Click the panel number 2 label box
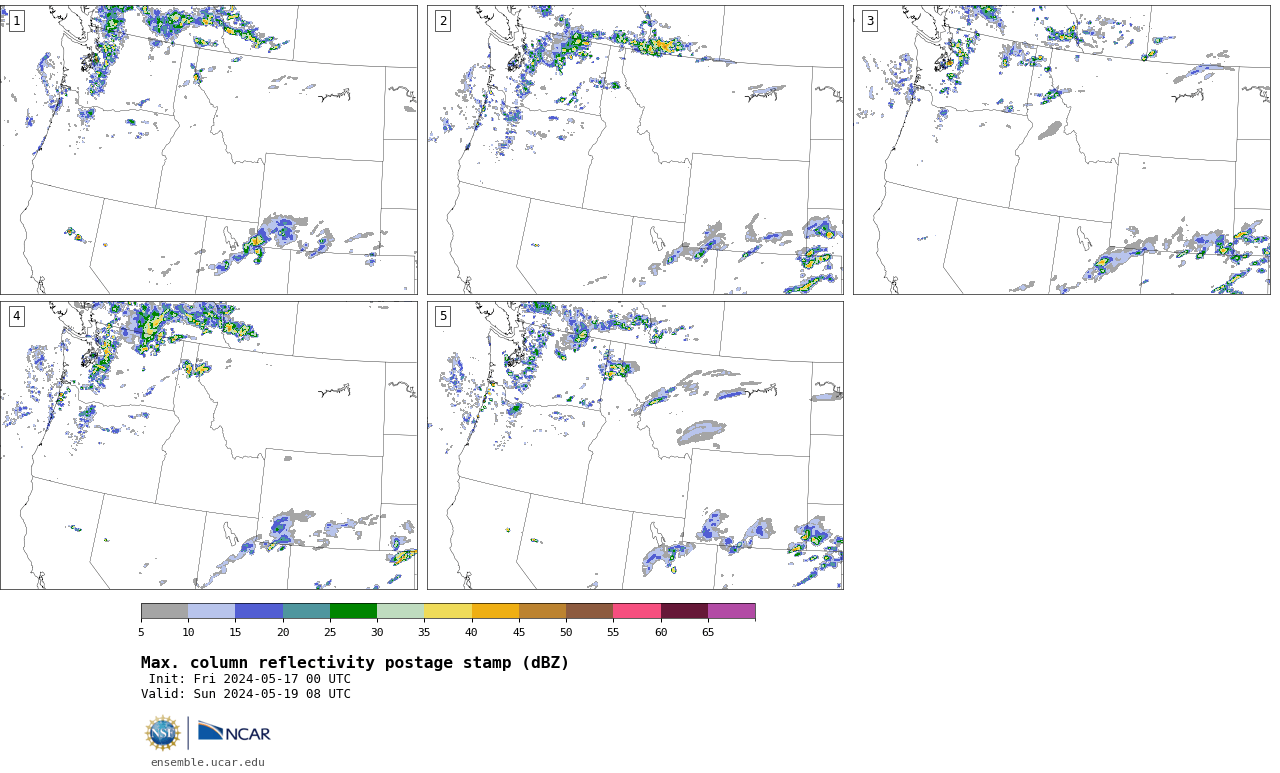This screenshot has width=1280, height=773. (x=443, y=21)
